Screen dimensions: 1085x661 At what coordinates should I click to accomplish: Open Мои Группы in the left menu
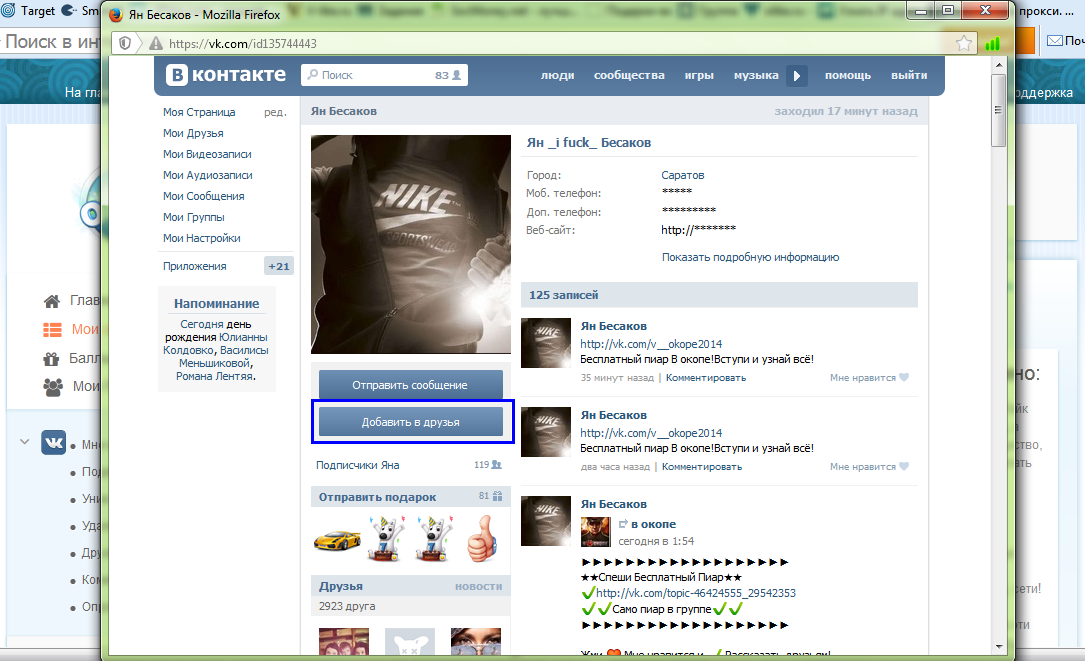(x=194, y=217)
